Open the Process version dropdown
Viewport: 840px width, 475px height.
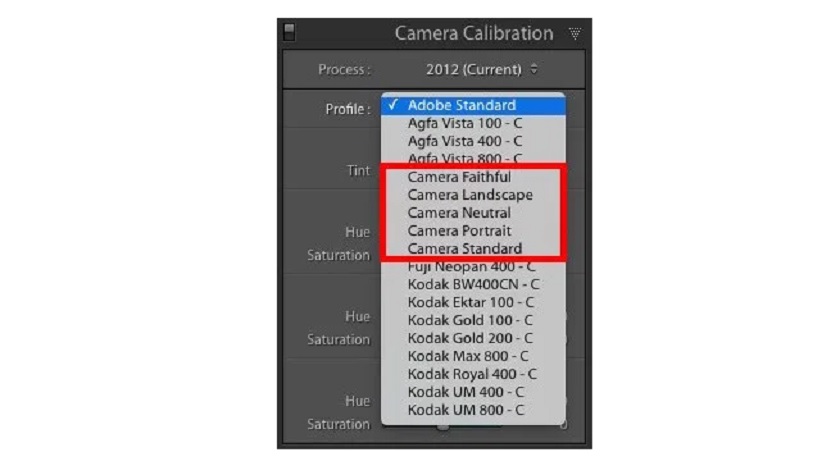pyautogui.click(x=482, y=70)
